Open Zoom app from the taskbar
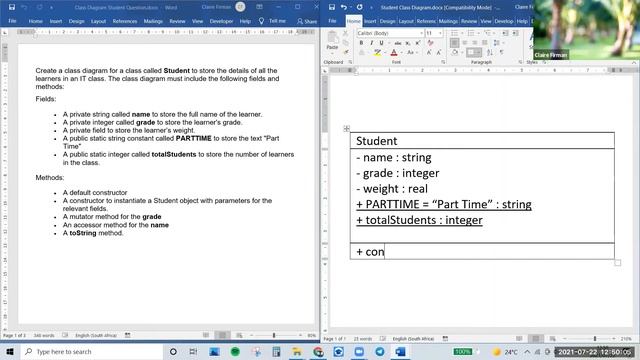Image resolution: width=640 pixels, height=360 pixels. 359,351
